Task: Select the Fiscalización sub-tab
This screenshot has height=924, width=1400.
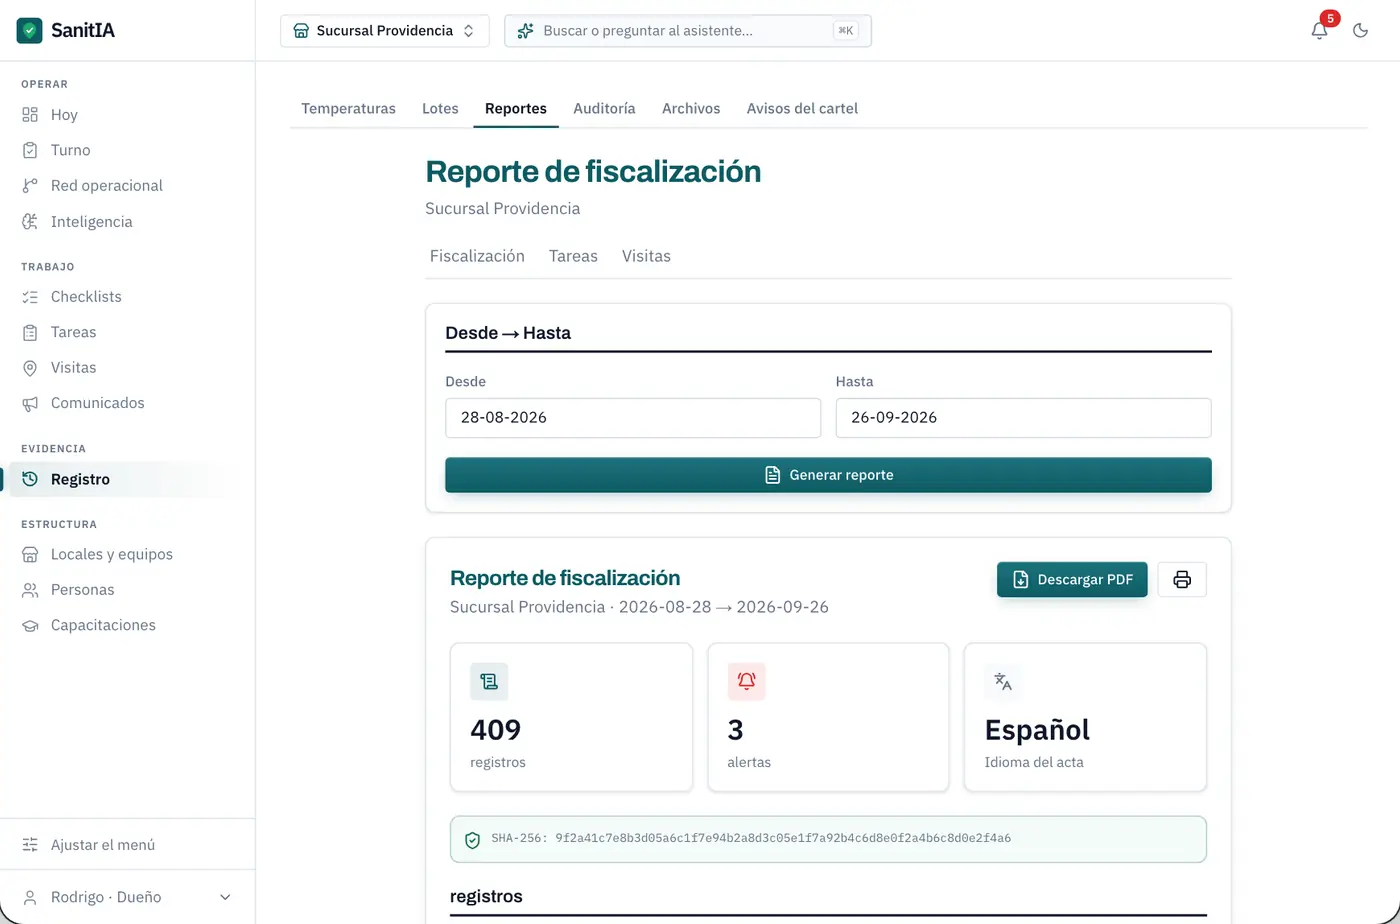Action: coord(477,256)
